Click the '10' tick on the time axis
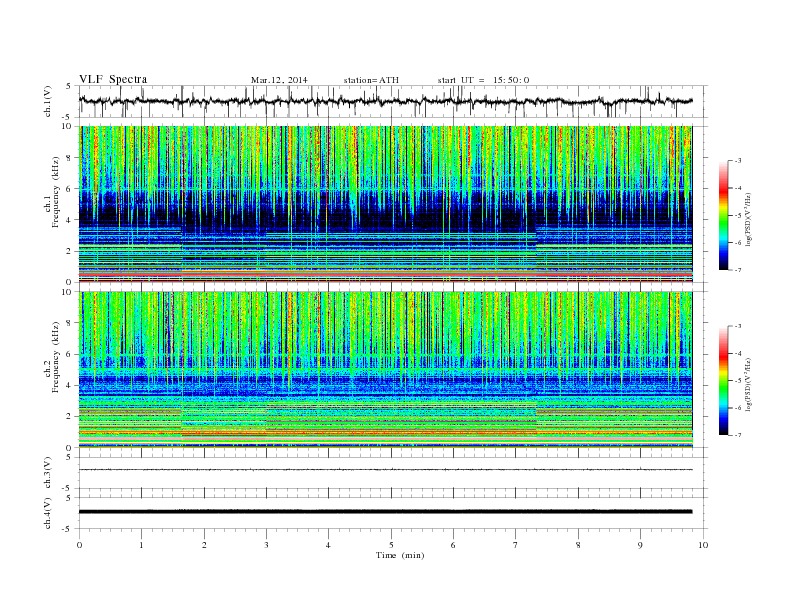The height and width of the screenshot is (612, 792). point(703,545)
